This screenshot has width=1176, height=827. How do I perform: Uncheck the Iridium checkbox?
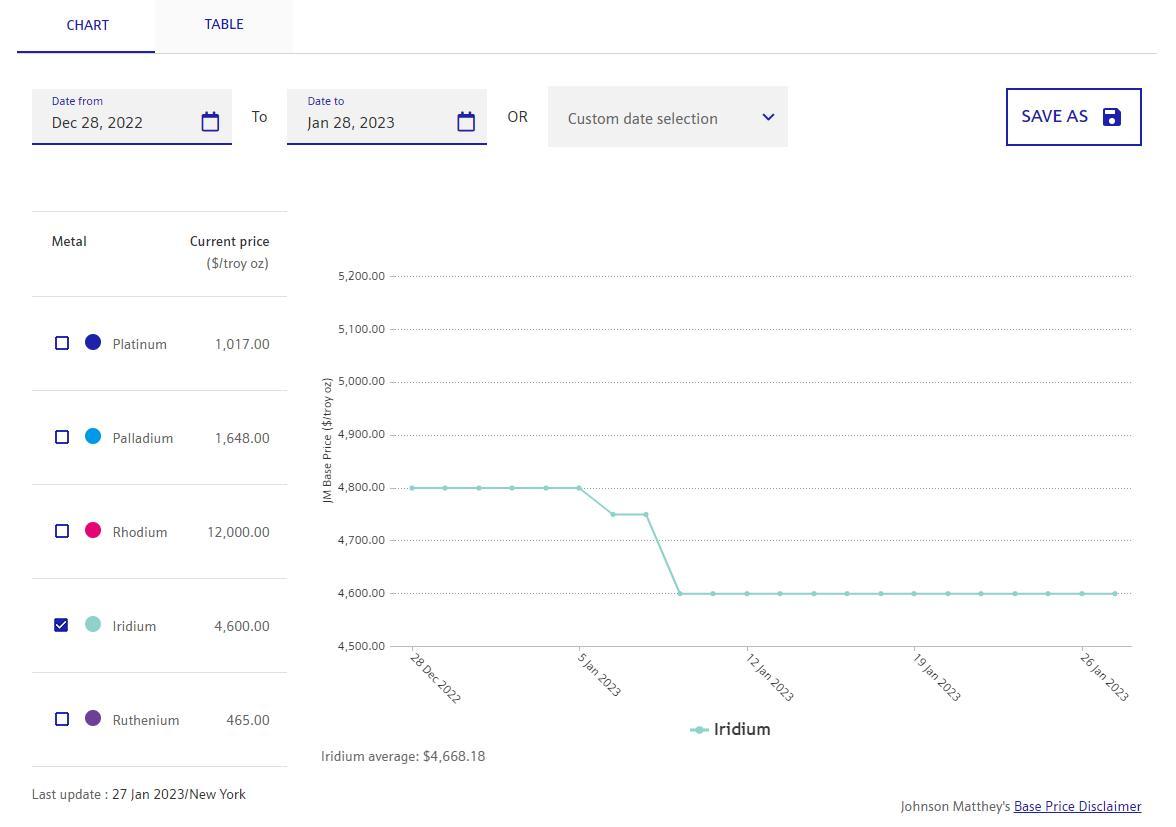[62, 625]
